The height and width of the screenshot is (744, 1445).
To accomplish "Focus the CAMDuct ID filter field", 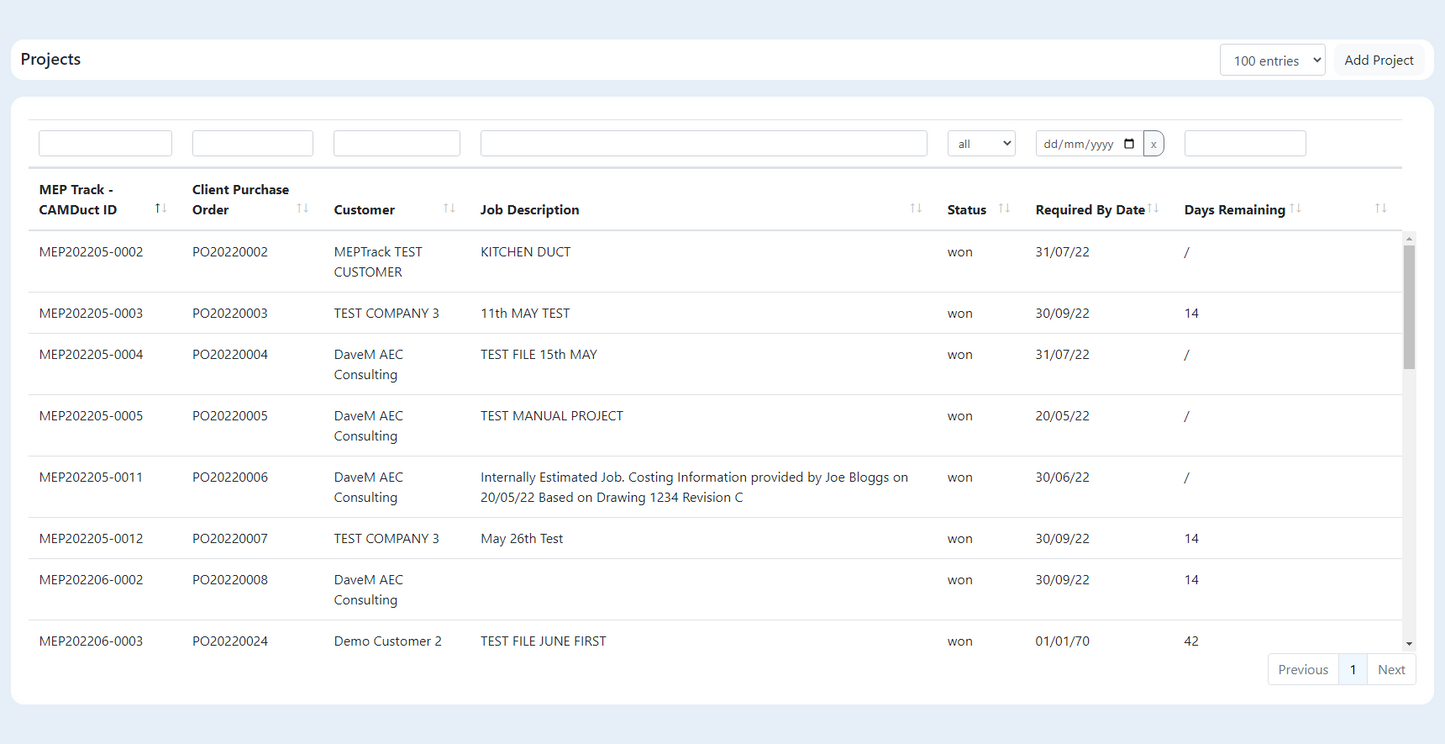I will [105, 144].
